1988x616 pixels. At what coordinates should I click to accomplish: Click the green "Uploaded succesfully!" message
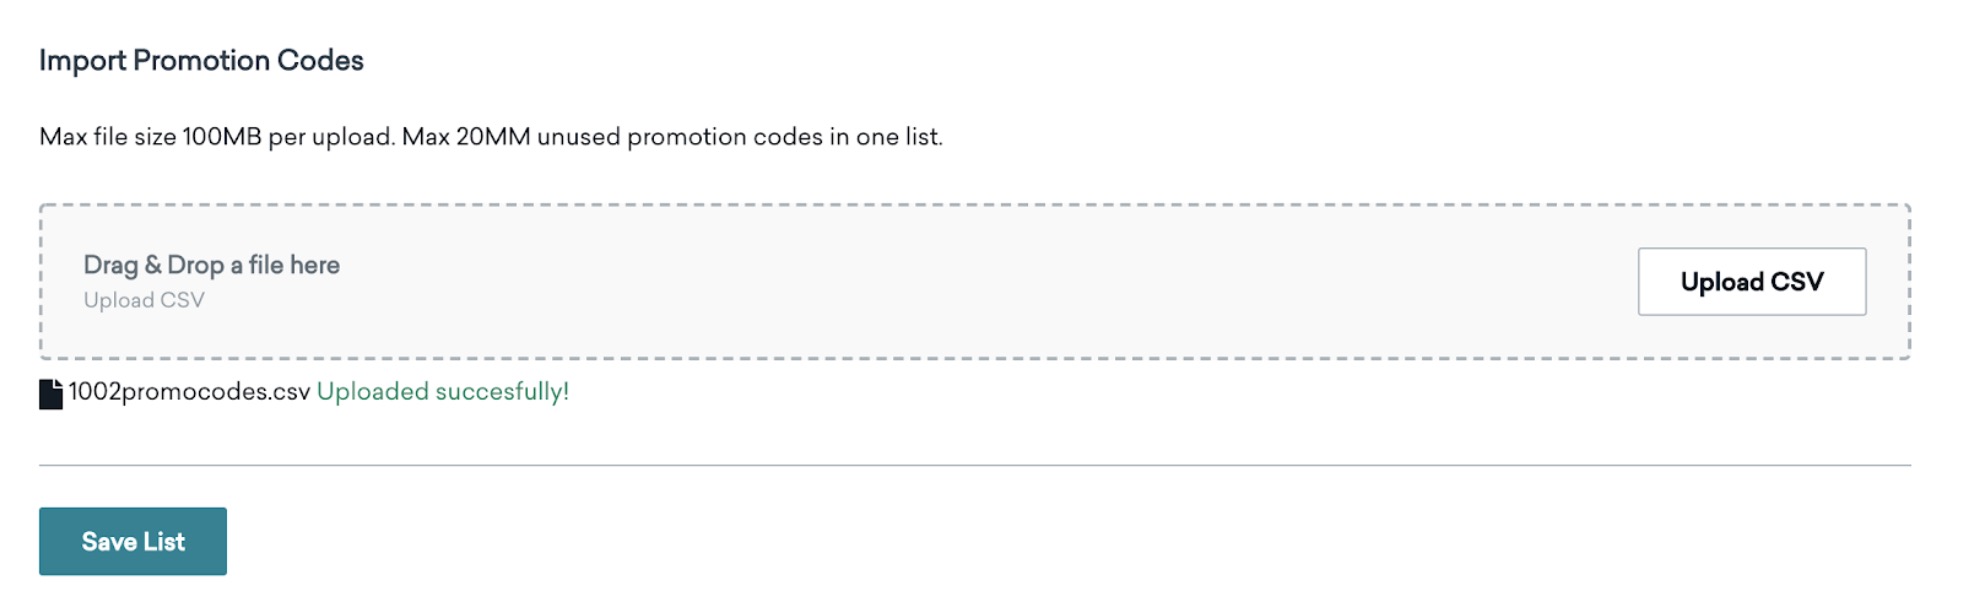pyautogui.click(x=443, y=392)
